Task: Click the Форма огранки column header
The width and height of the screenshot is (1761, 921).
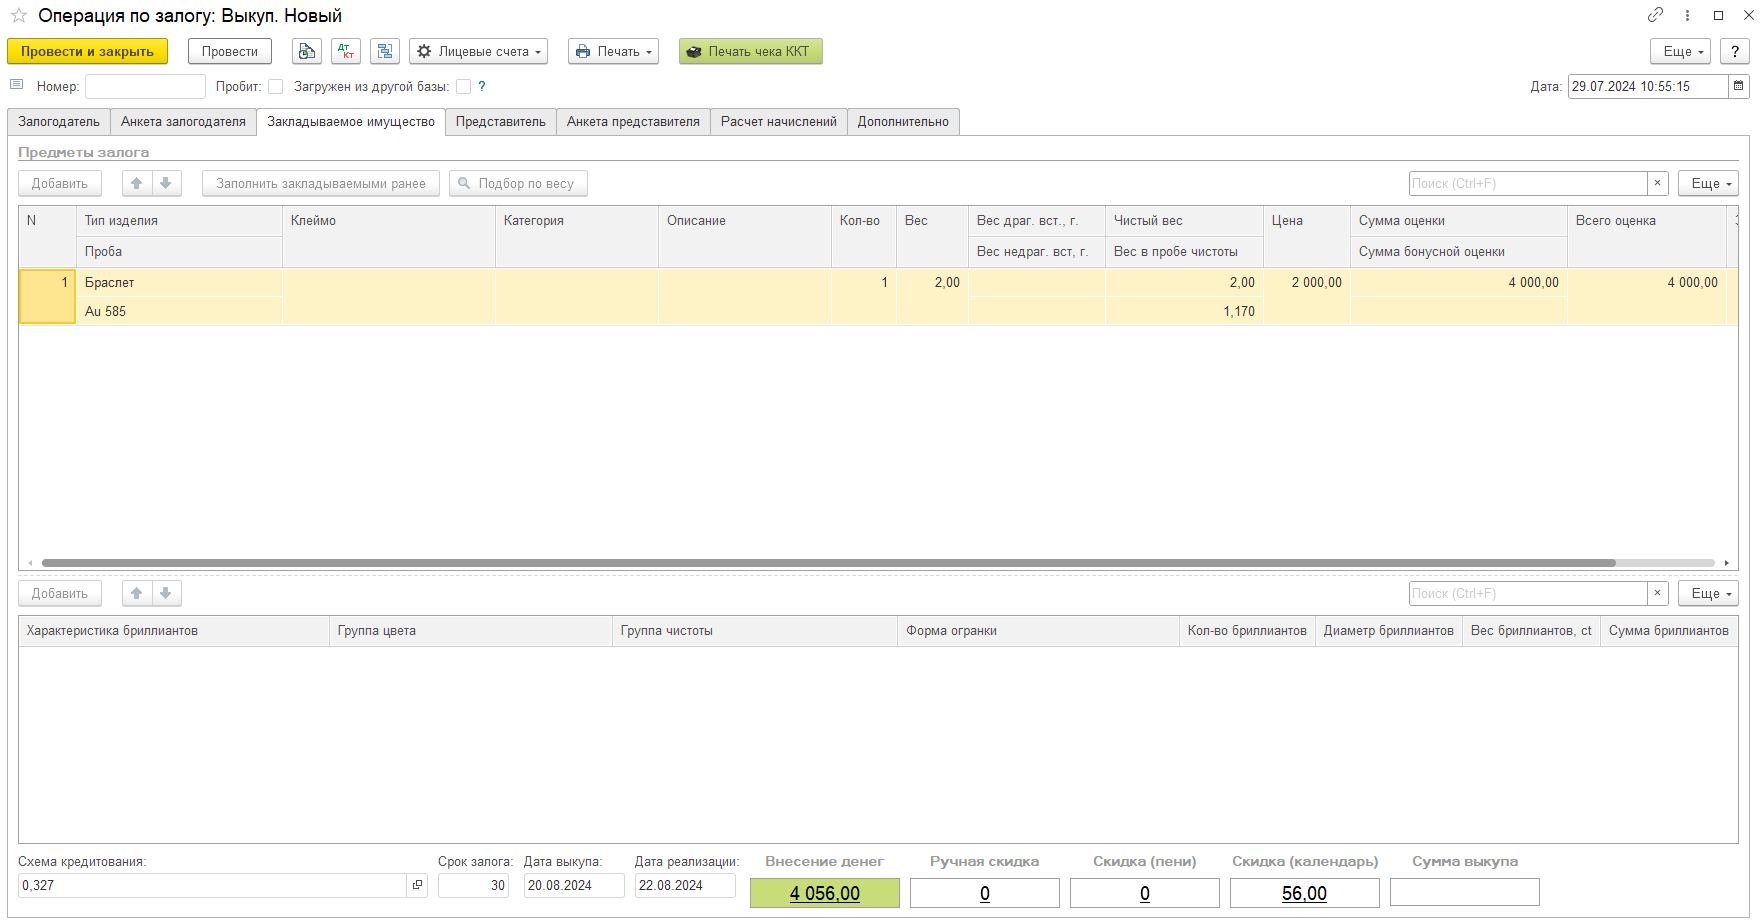Action: pos(1038,631)
